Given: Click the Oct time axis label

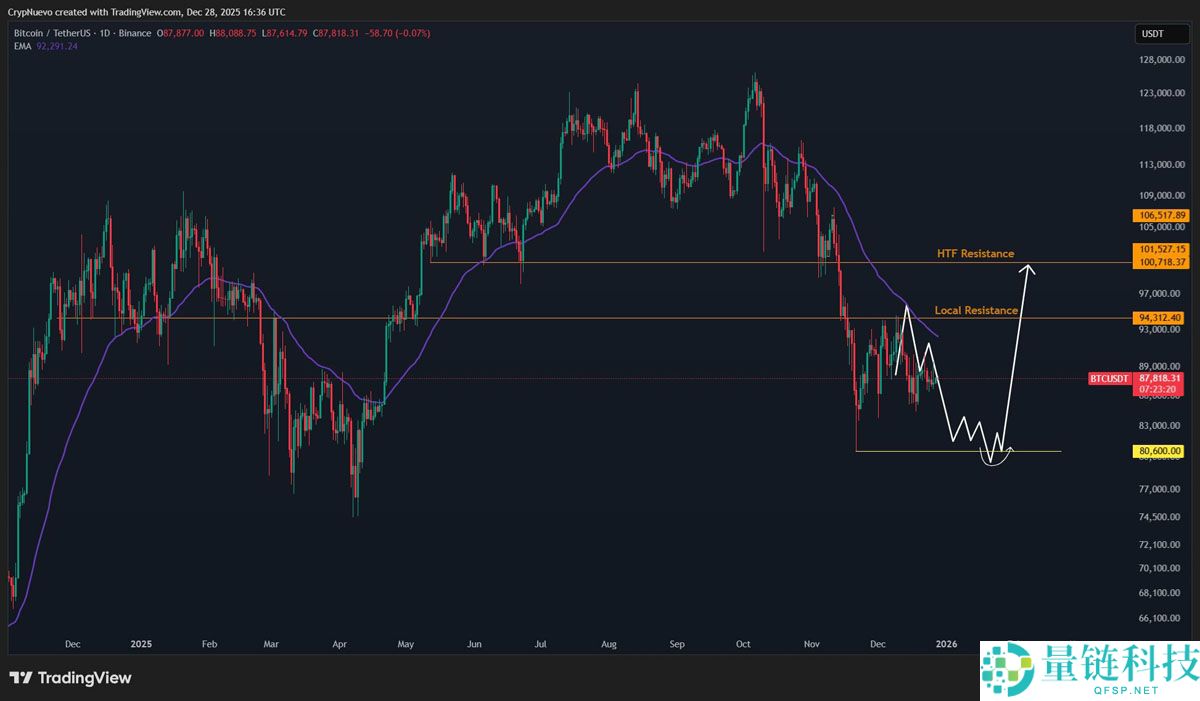Looking at the screenshot, I should coord(743,644).
